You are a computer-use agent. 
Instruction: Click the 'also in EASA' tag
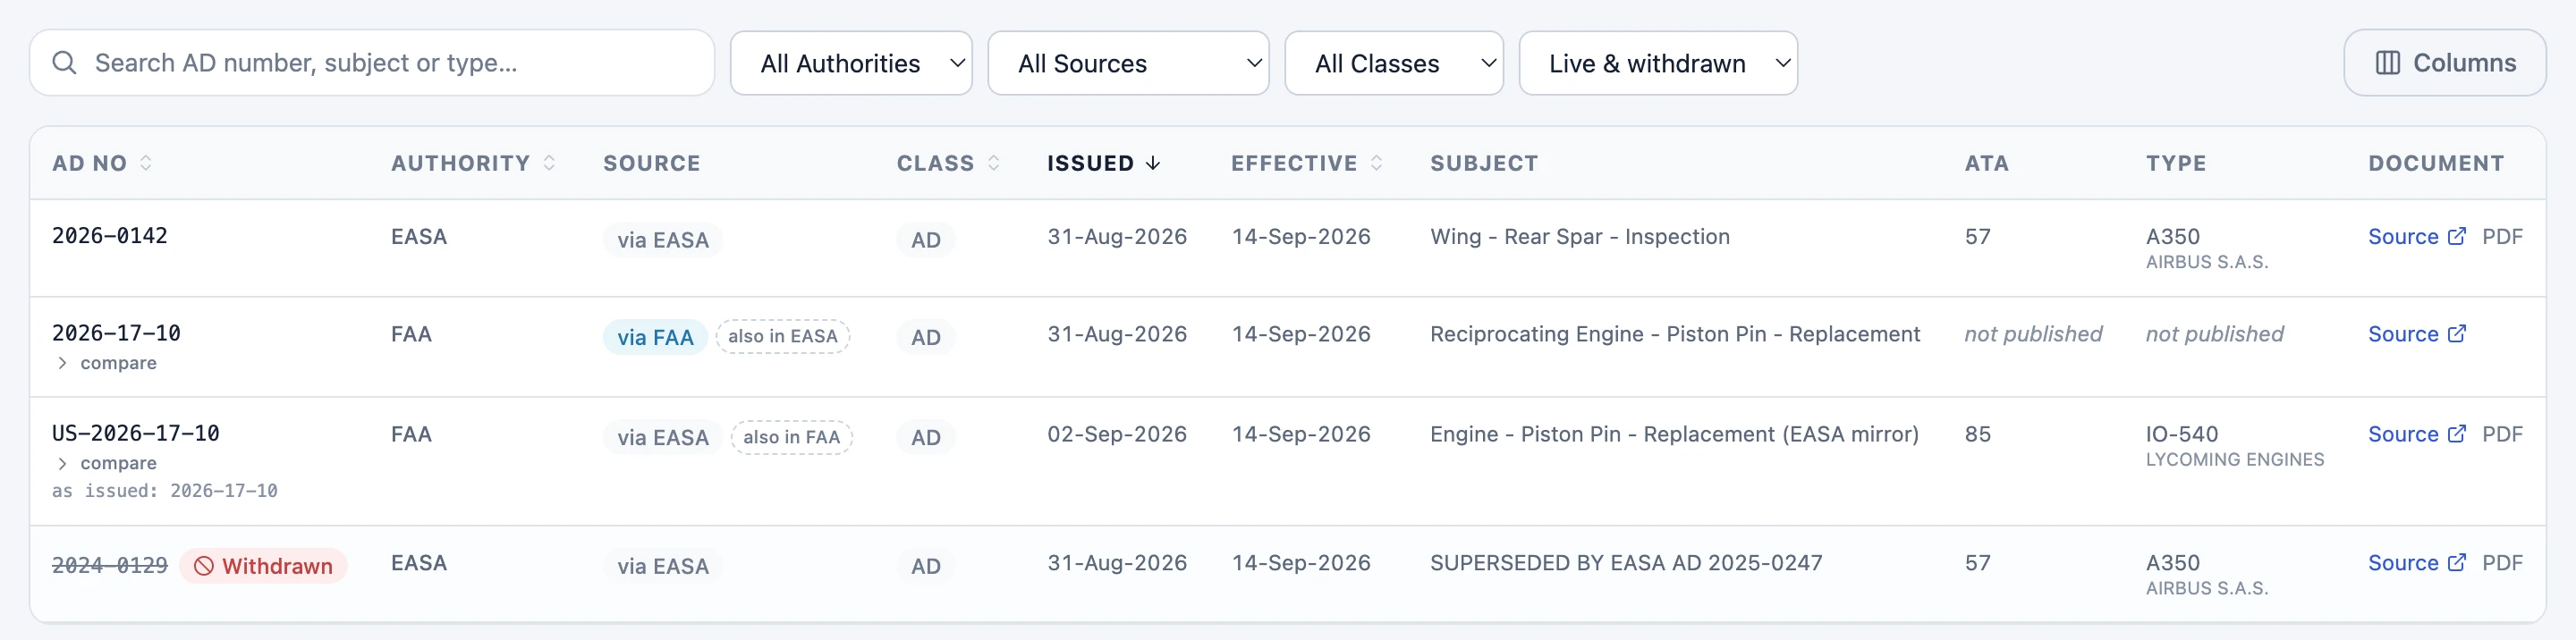[x=783, y=337]
